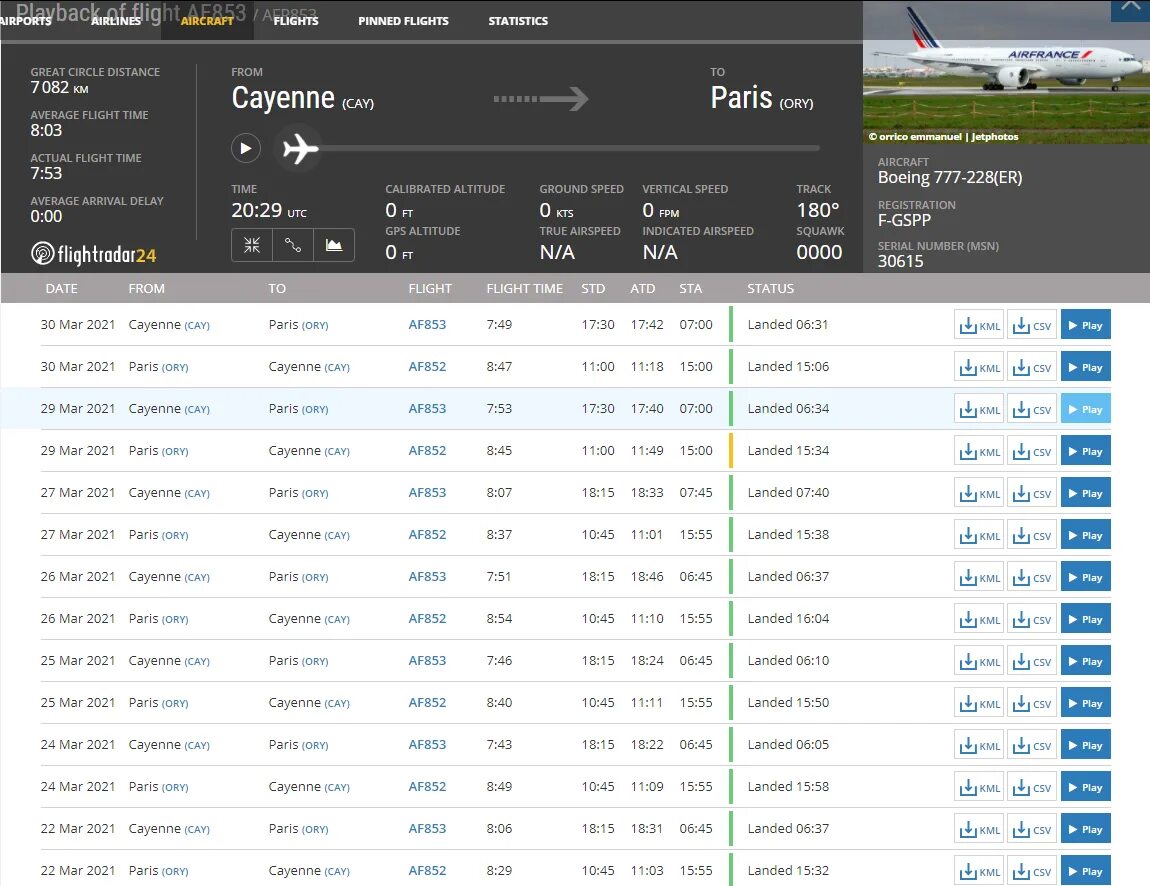
Task: Download KML for flight landed 06:10
Action: tap(979, 662)
